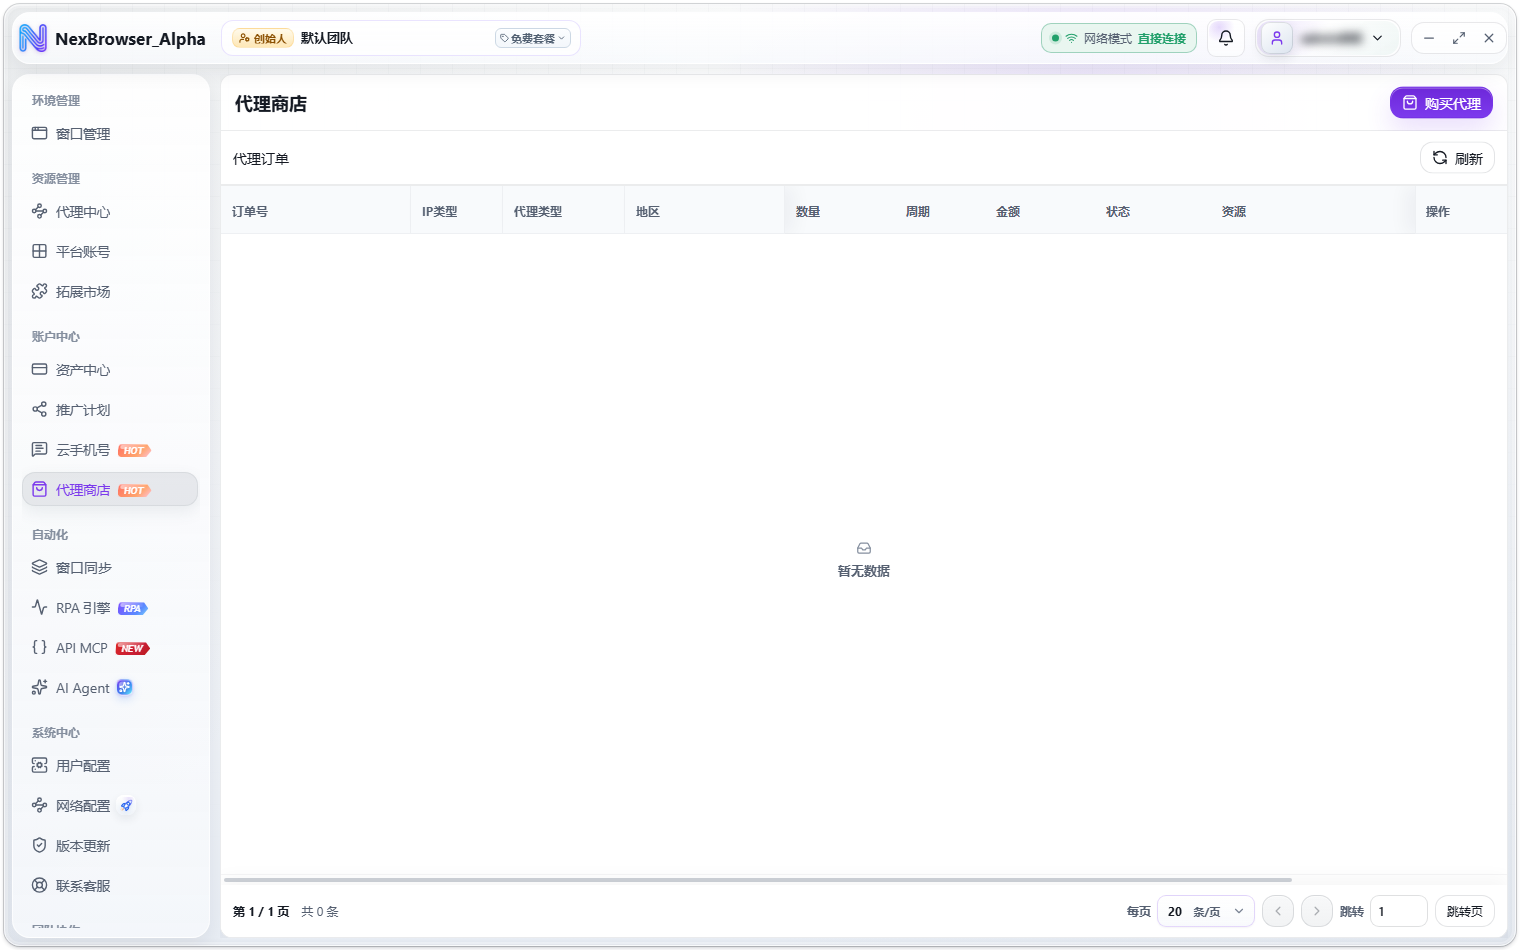Click the 购买代理 button
1520x950 pixels.
point(1441,103)
